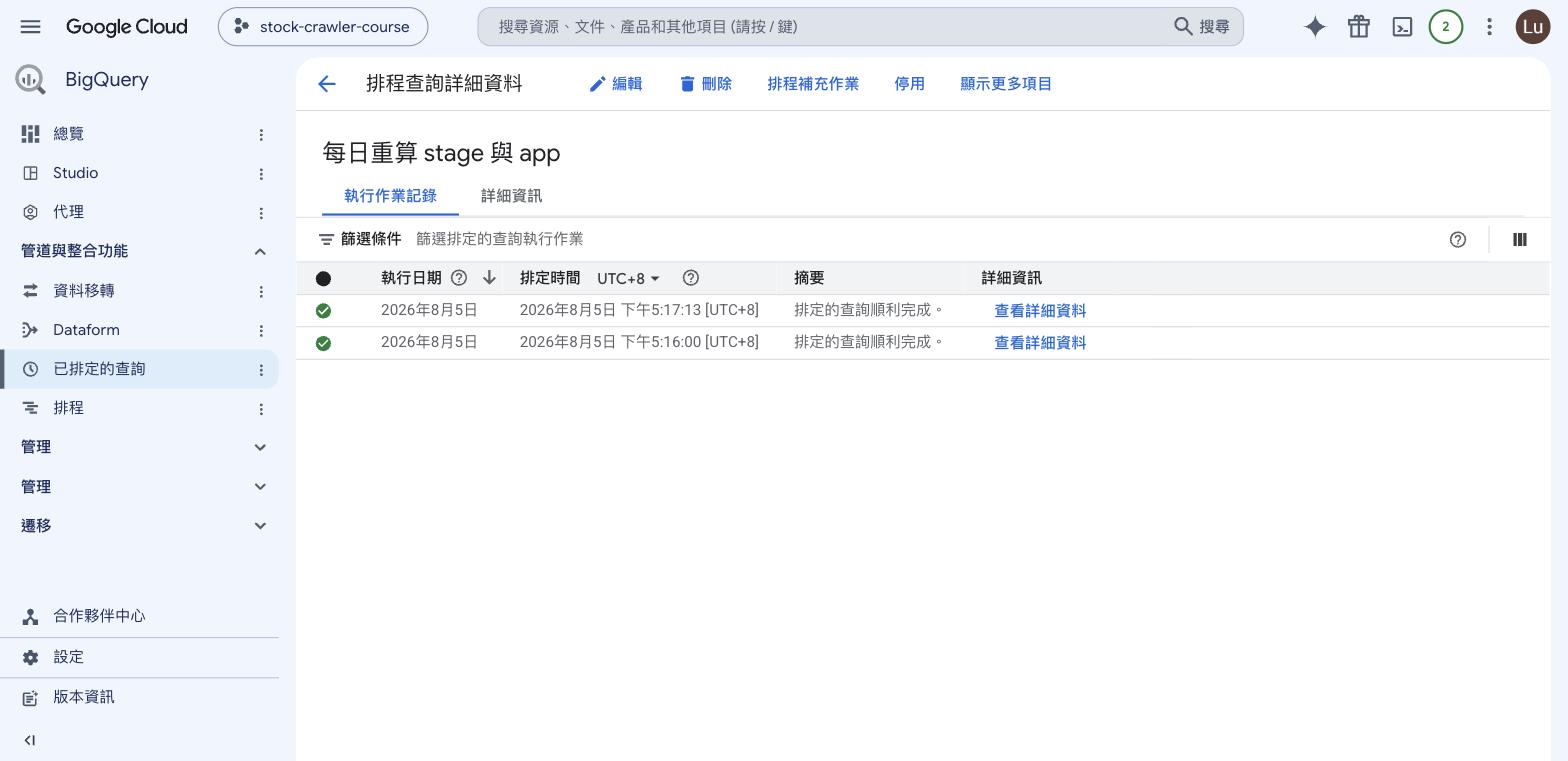Click 排程補充作業 button
1568x761 pixels.
pyautogui.click(x=813, y=84)
